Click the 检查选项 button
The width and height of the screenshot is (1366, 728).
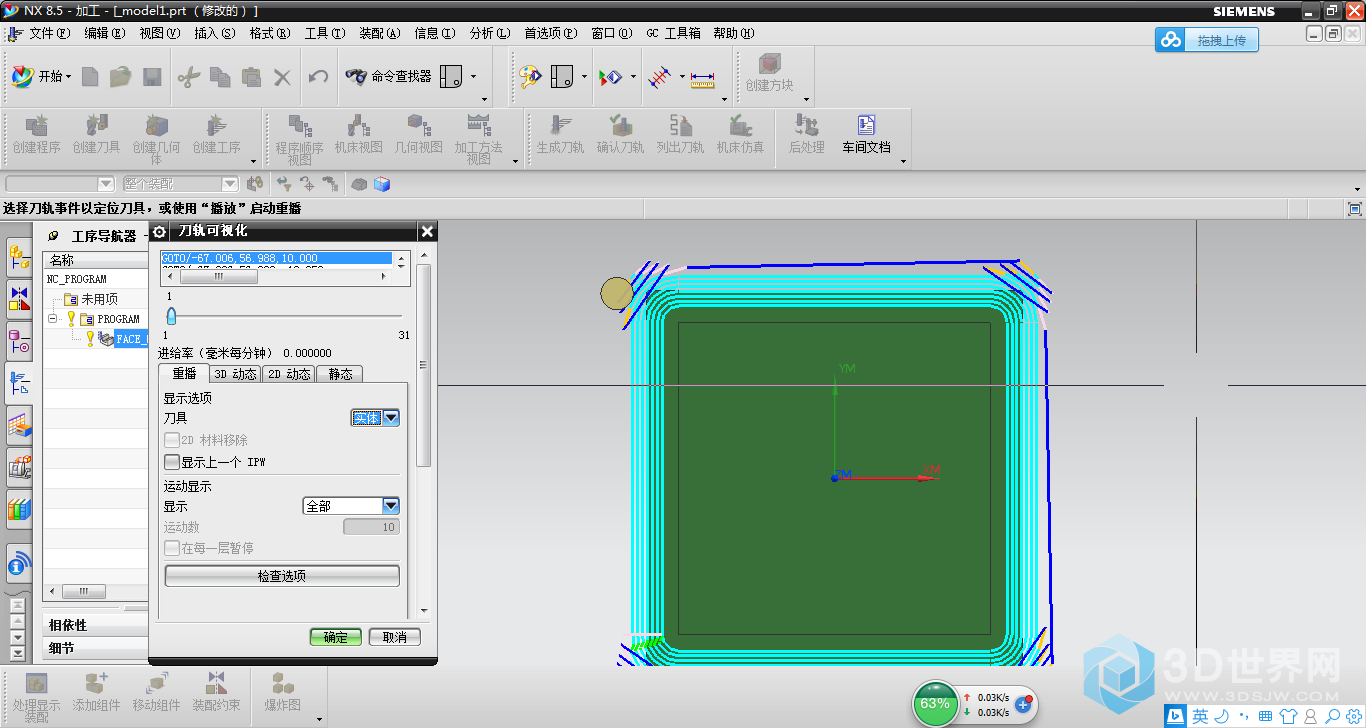(x=282, y=576)
